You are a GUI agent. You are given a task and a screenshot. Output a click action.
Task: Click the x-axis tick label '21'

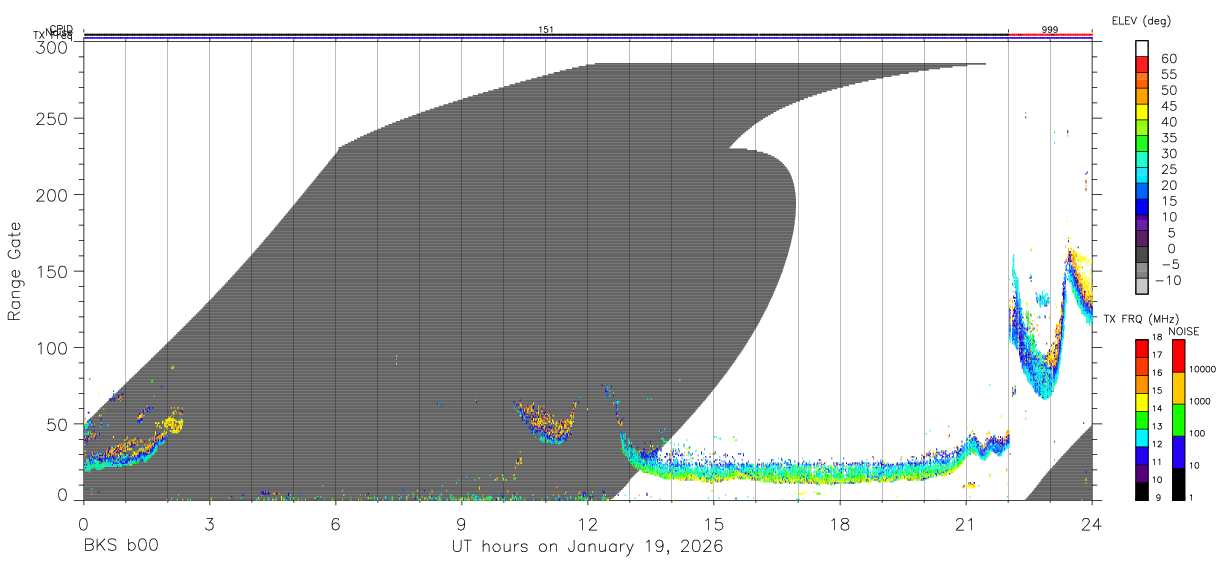pos(965,523)
